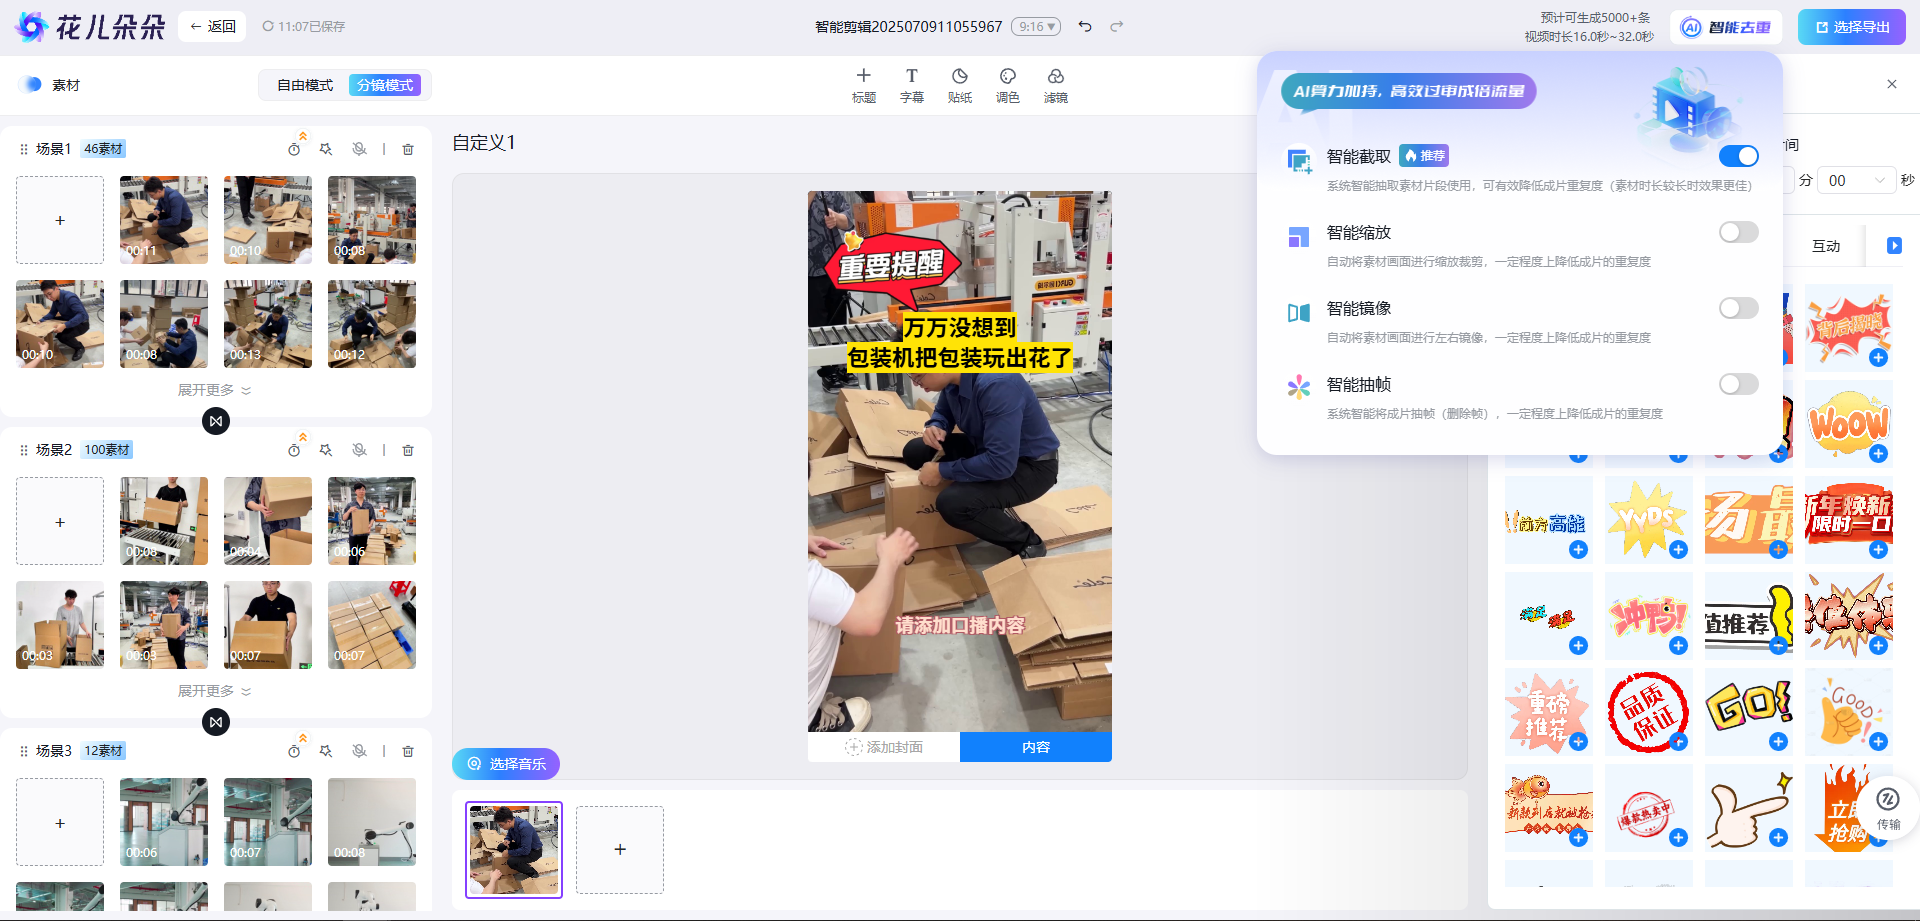Viewport: 1920px width, 921px height.
Task: Click the drag handle next to 场景1
Action: pyautogui.click(x=24, y=149)
